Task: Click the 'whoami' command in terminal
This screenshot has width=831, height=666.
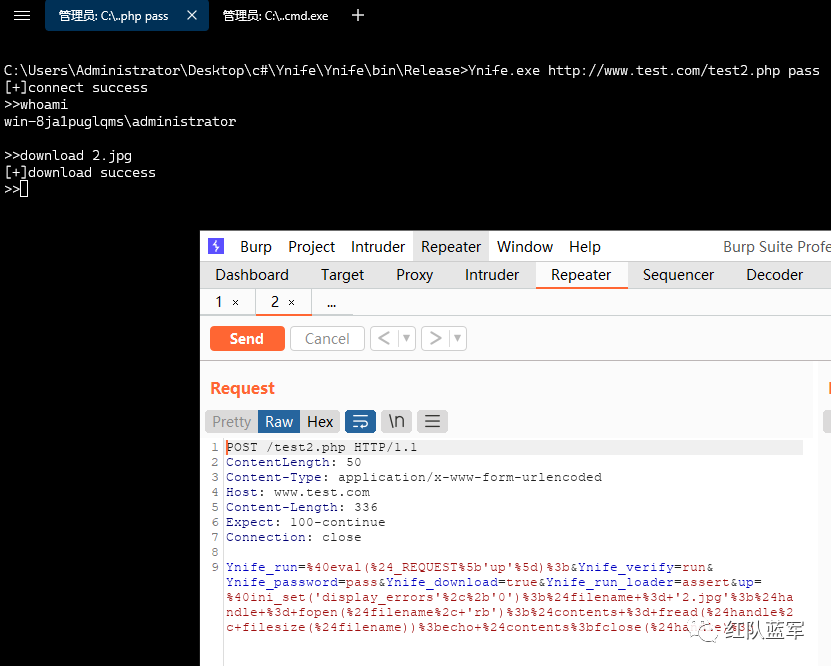Action: point(44,105)
